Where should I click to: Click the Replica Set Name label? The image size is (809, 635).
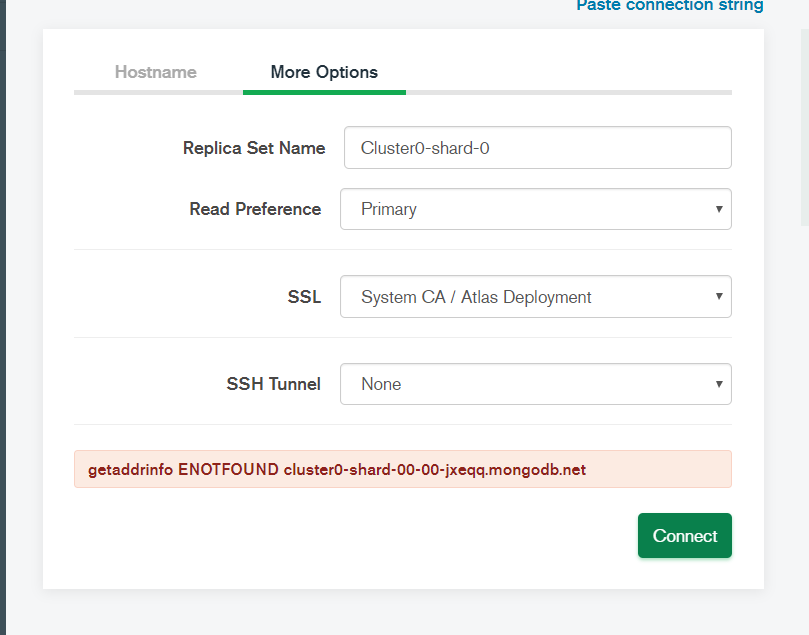pos(254,148)
